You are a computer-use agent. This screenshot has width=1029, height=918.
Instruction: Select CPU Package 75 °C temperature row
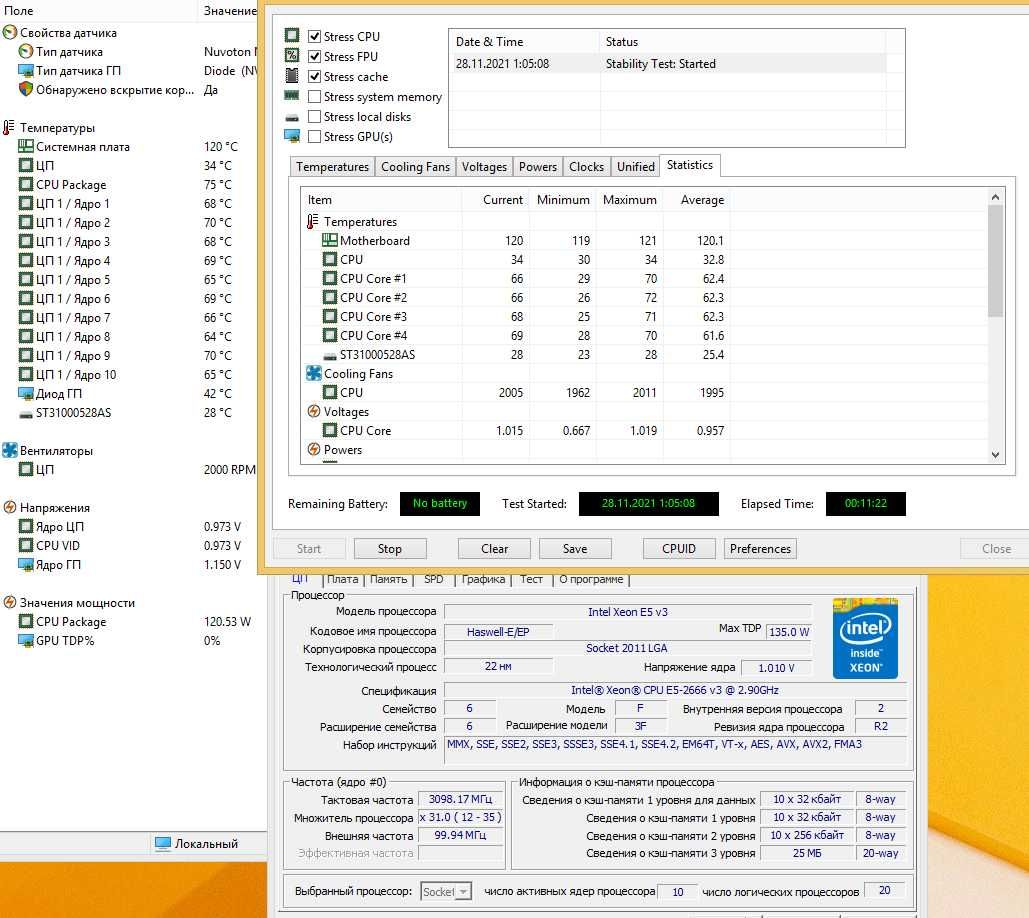(128, 184)
